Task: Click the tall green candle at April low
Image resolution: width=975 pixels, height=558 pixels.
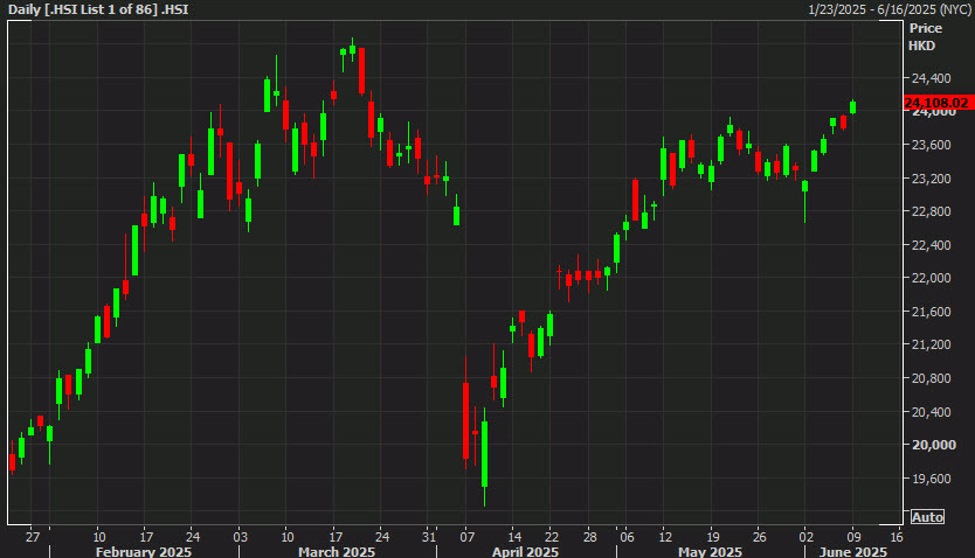Action: coord(484,453)
